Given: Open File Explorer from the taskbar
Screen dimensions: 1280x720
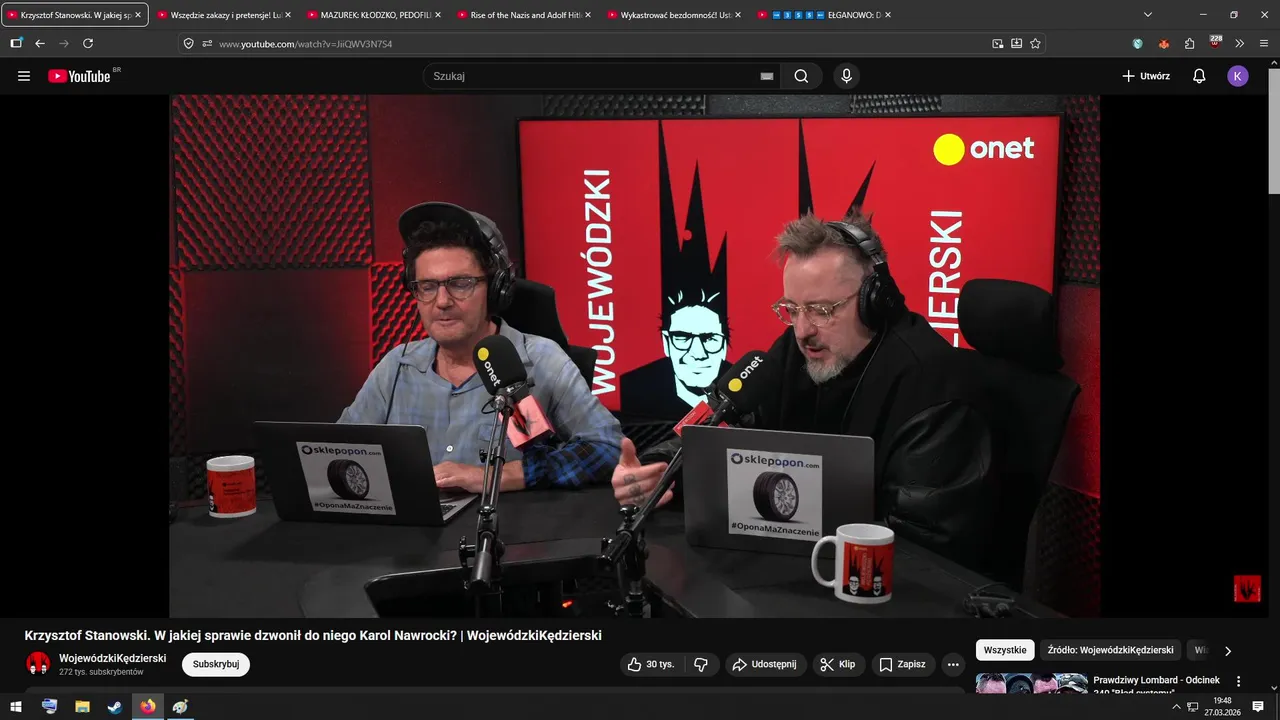Looking at the screenshot, I should click(82, 706).
